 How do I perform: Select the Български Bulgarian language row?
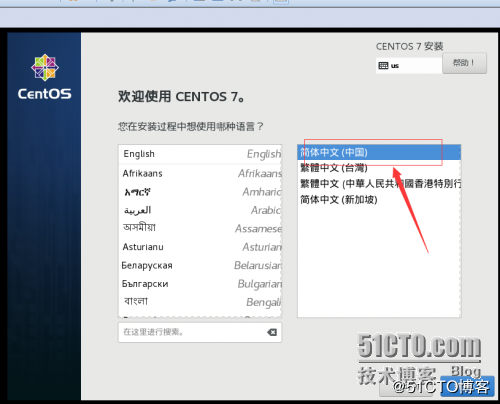click(200, 284)
